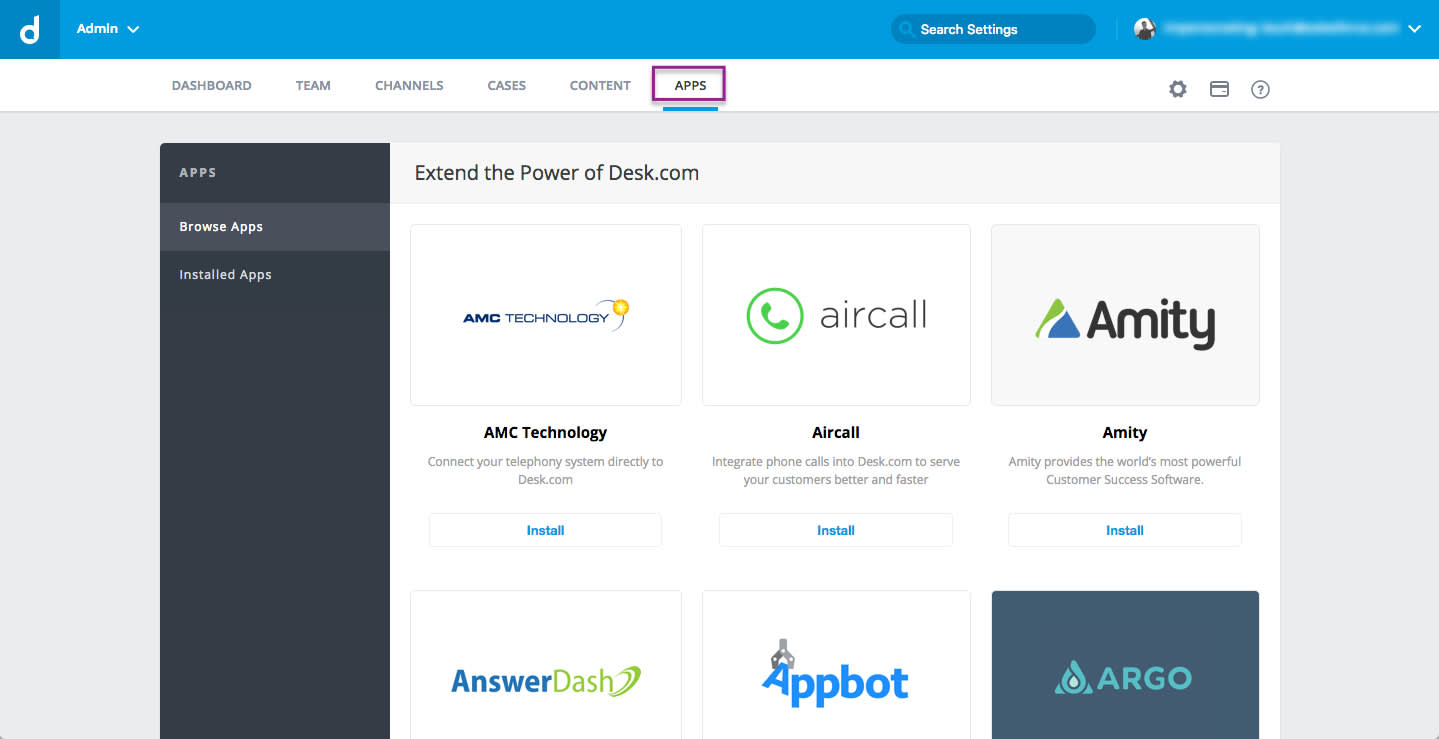Click the Aircall logo tile
The width and height of the screenshot is (1439, 739).
[x=836, y=315]
